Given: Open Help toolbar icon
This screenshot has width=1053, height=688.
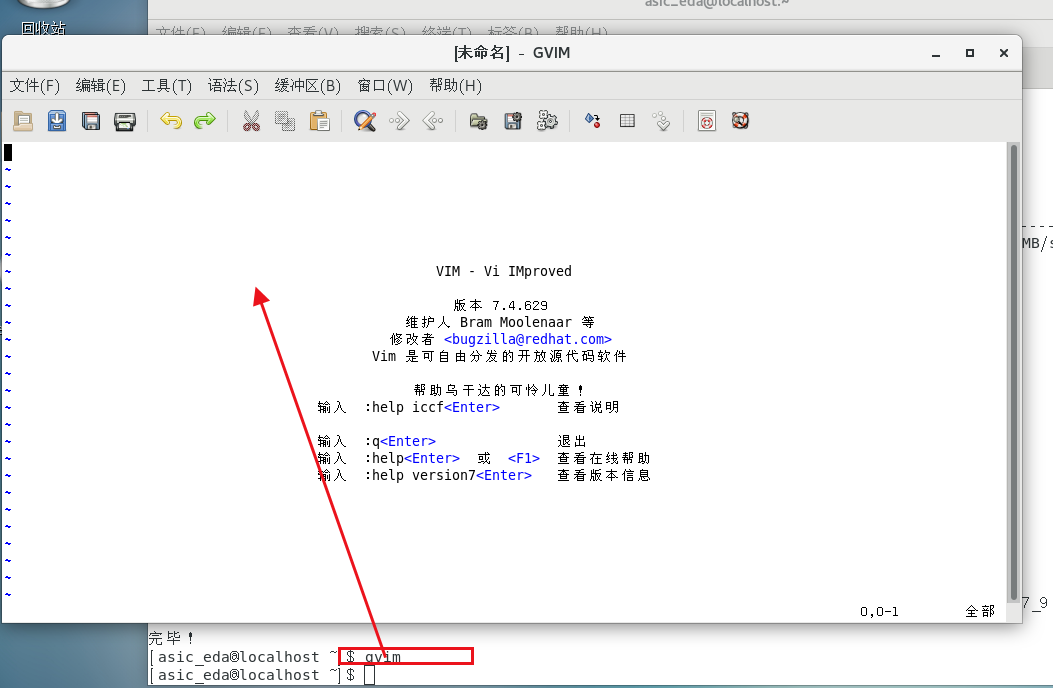Looking at the screenshot, I should point(706,121).
